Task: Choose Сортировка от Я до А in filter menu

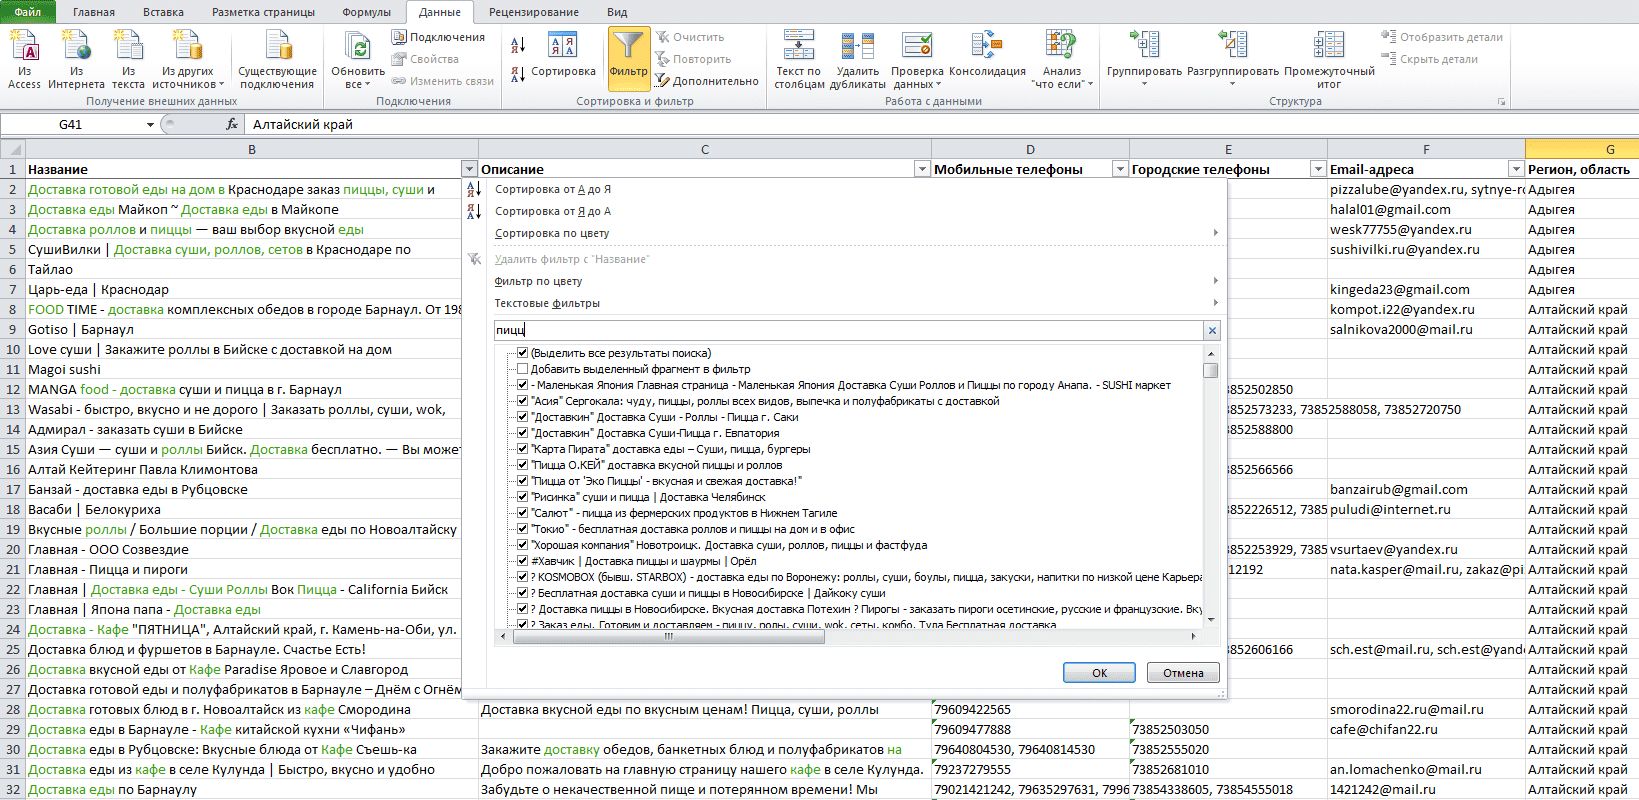Action: point(553,211)
